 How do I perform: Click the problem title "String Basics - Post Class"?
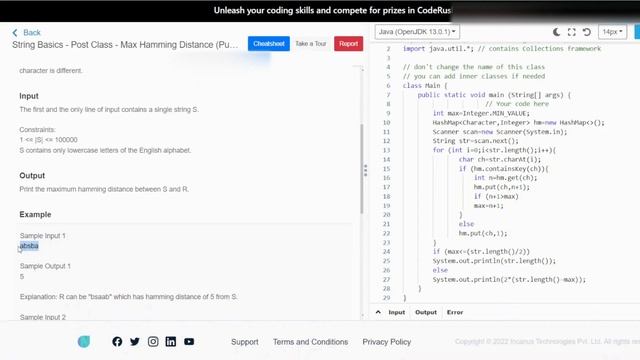point(124,44)
